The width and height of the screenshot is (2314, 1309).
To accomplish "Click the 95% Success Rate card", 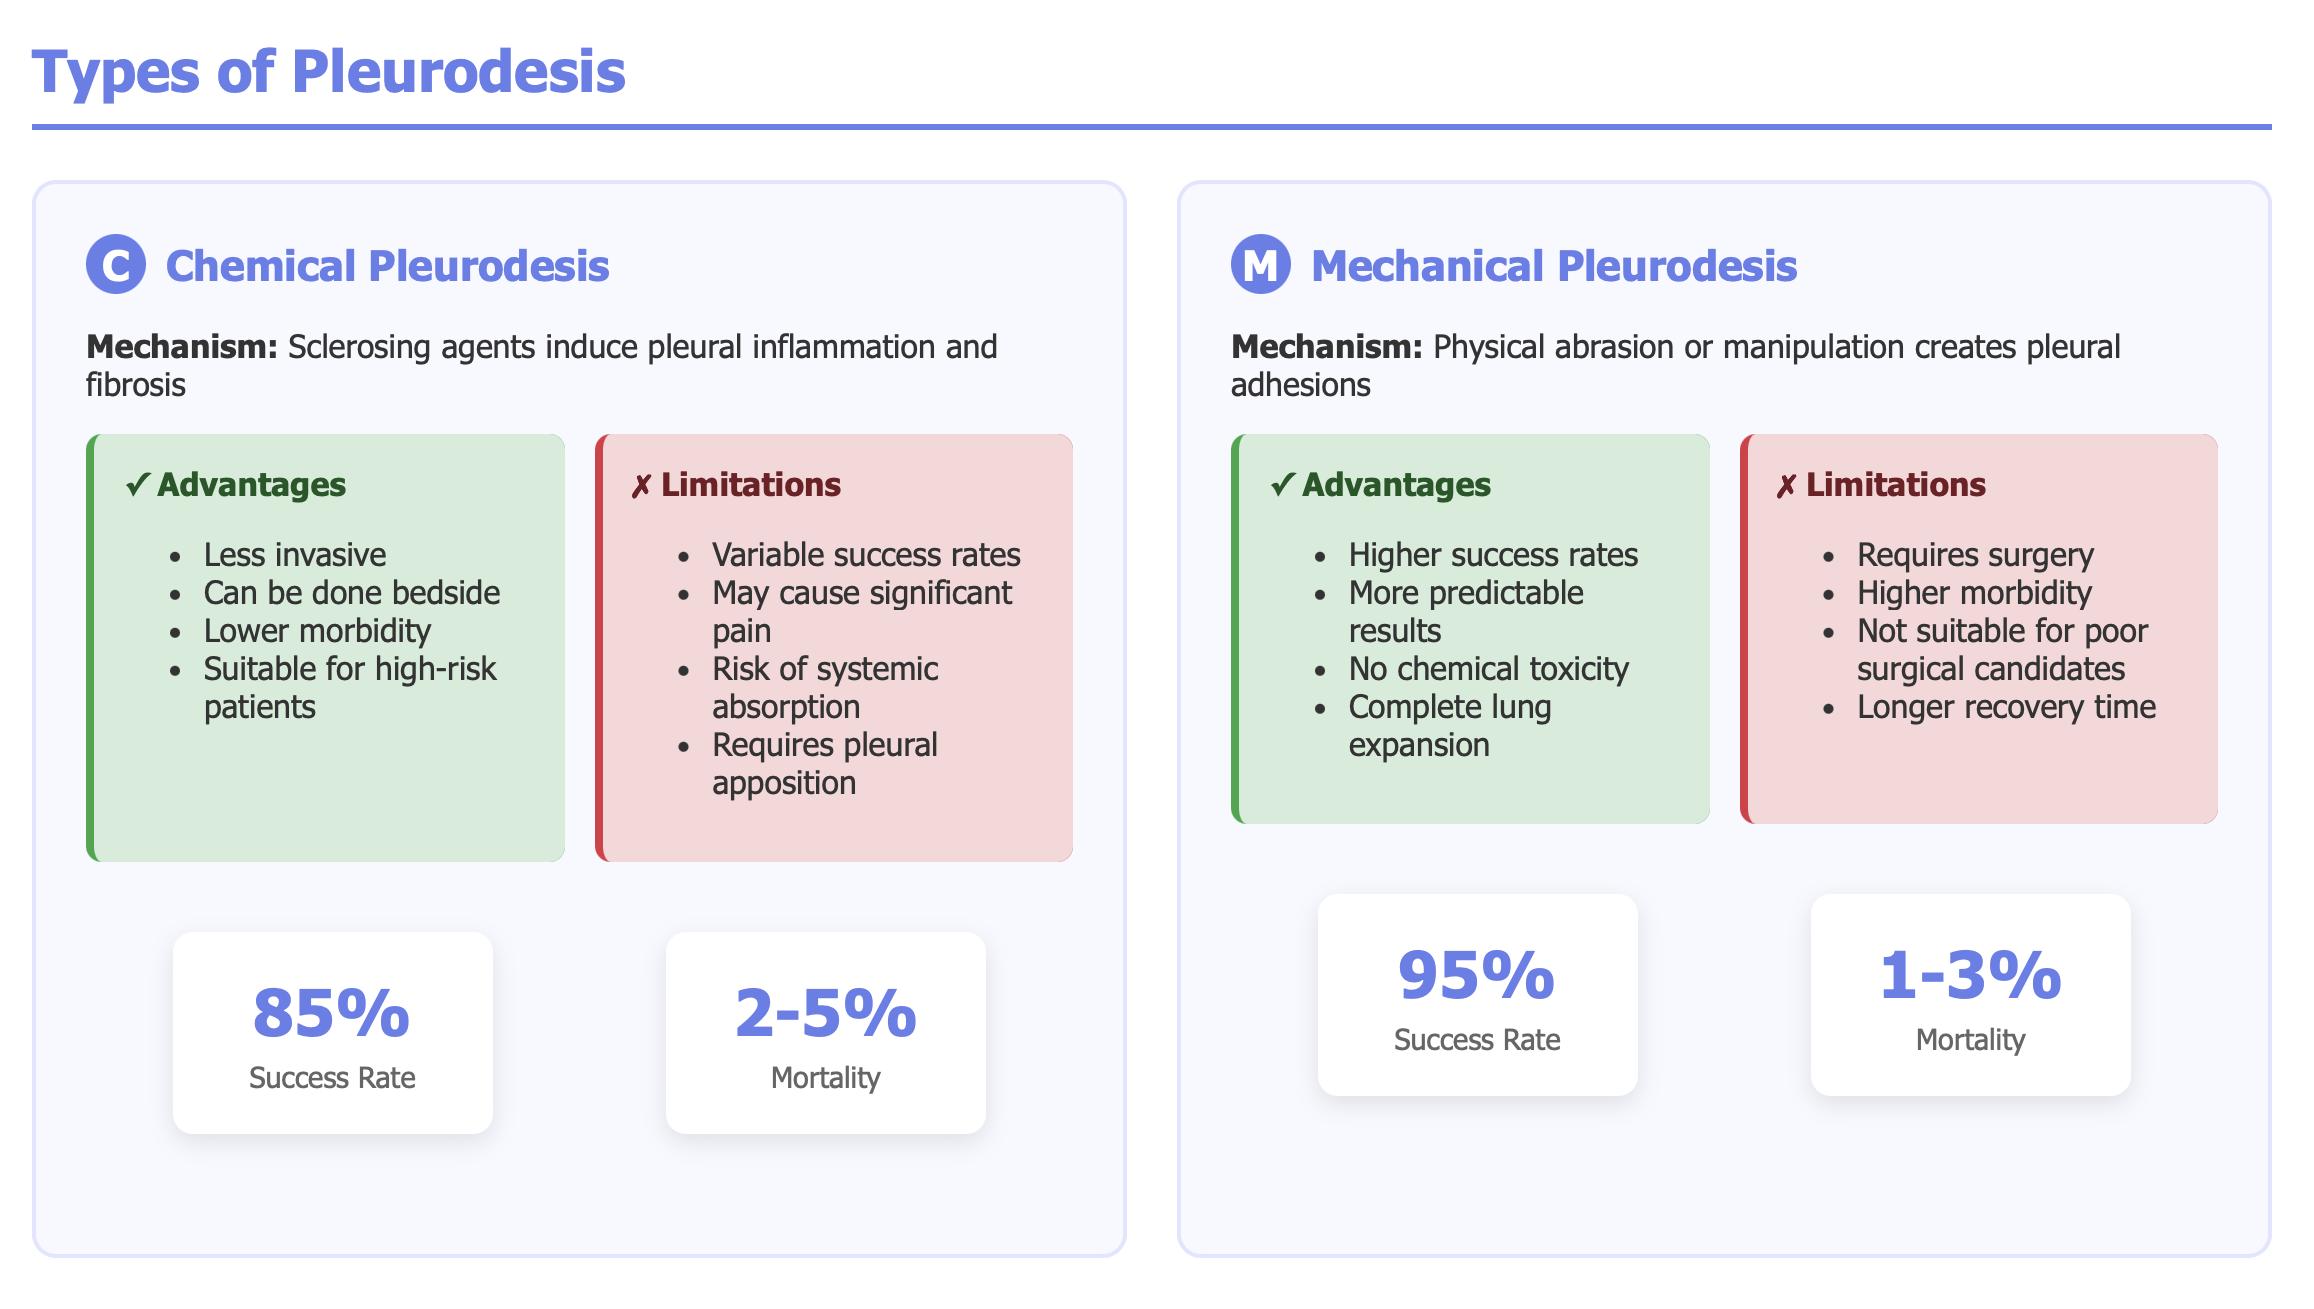I will 1477,994.
